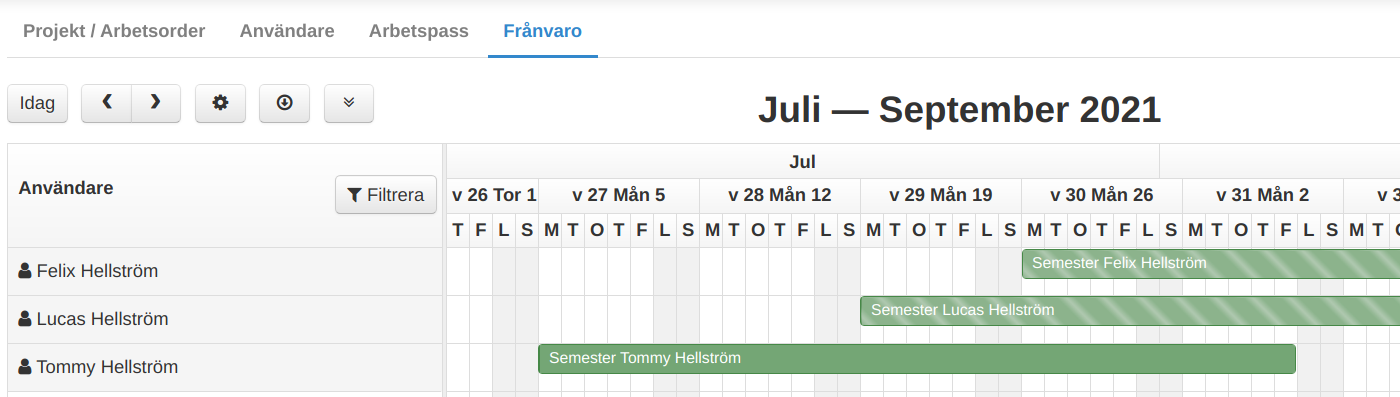The width and height of the screenshot is (1400, 397).
Task: Switch to Projekt / Arbetsorder tab
Action: pyautogui.click(x=114, y=31)
